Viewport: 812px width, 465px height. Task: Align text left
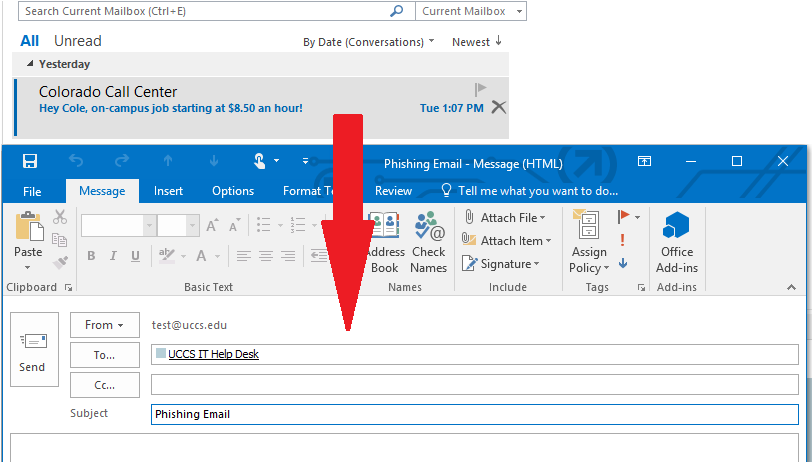[243, 255]
